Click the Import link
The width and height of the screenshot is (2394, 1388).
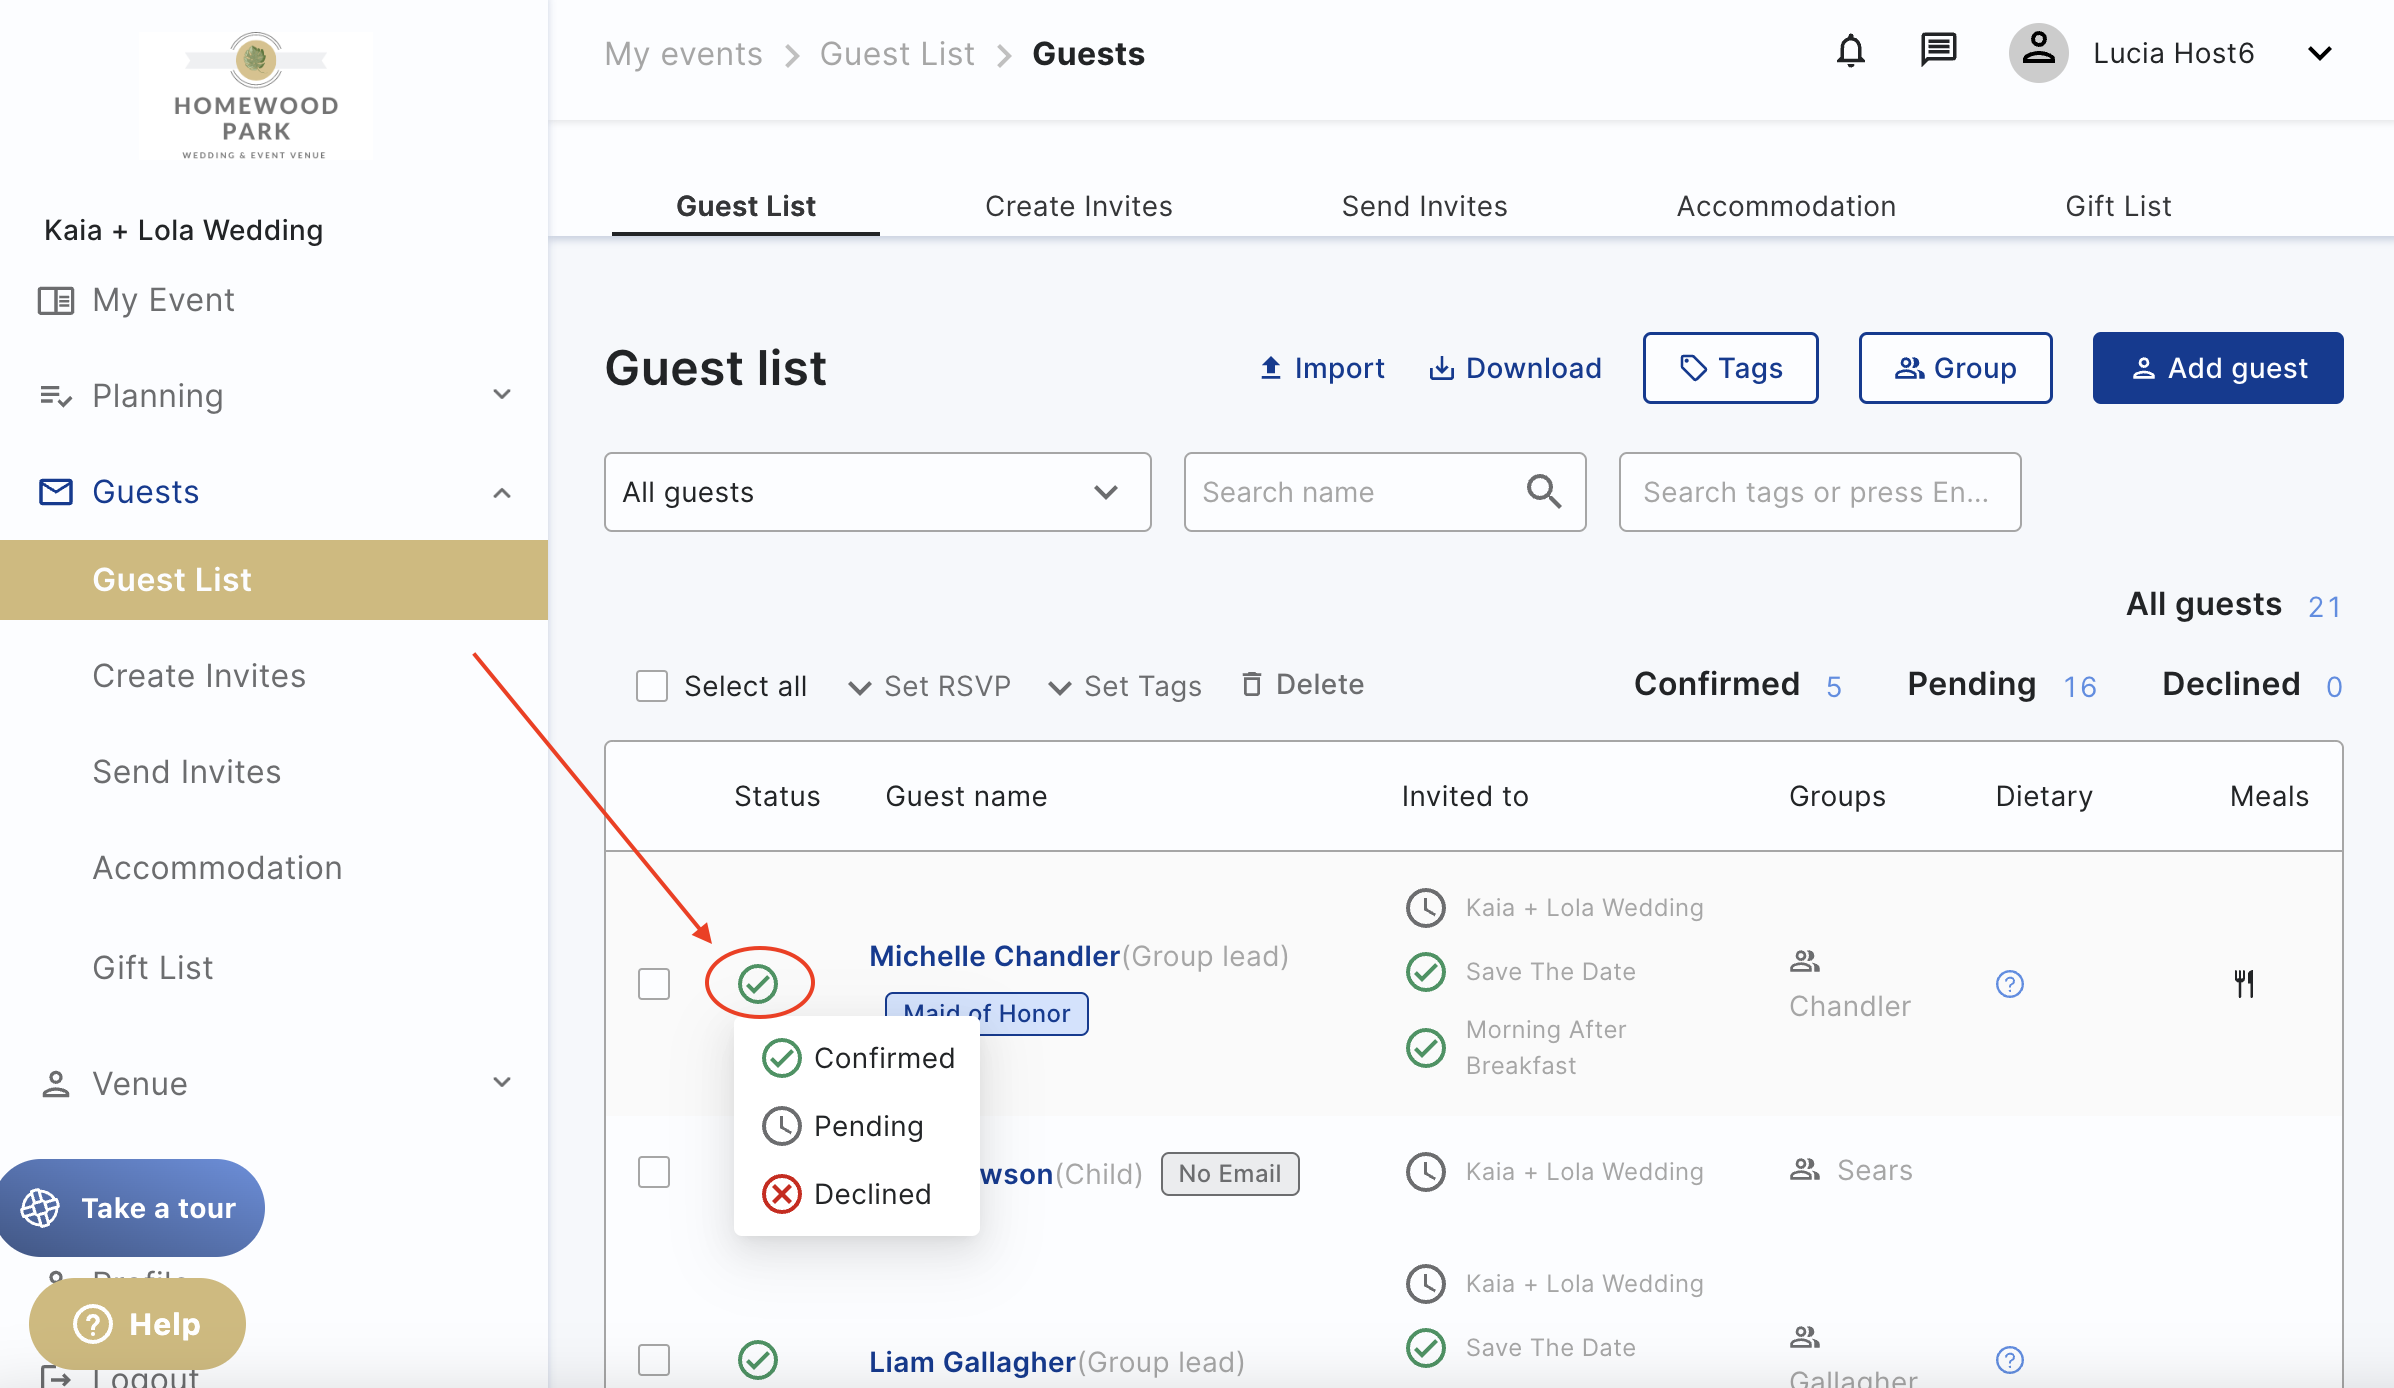click(x=1321, y=368)
